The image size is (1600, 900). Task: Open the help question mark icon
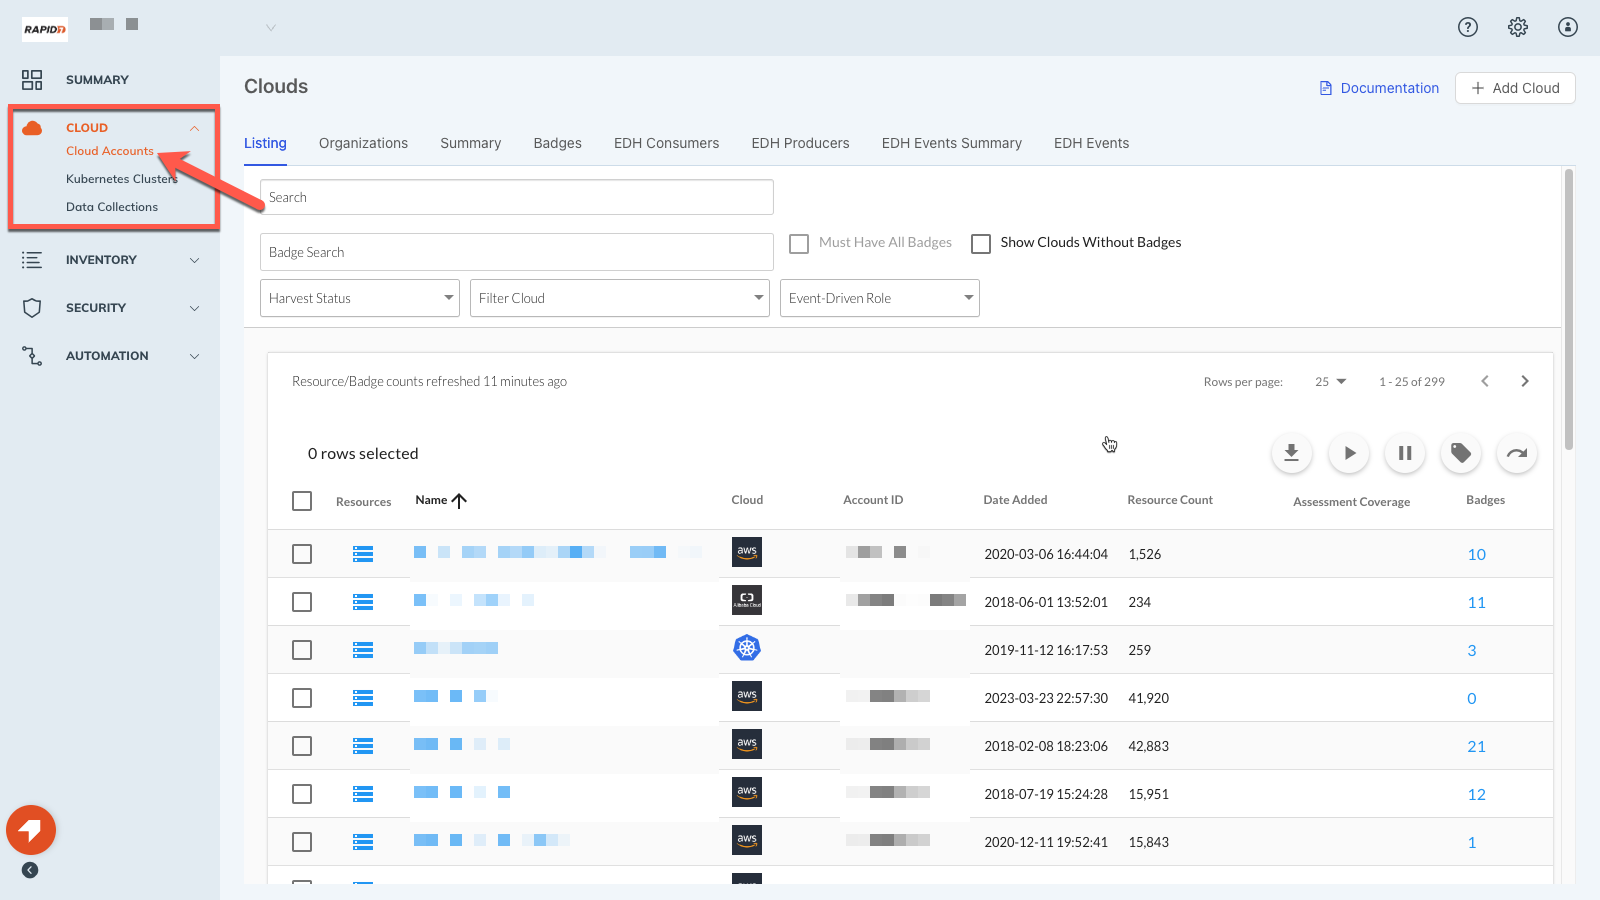point(1467,27)
